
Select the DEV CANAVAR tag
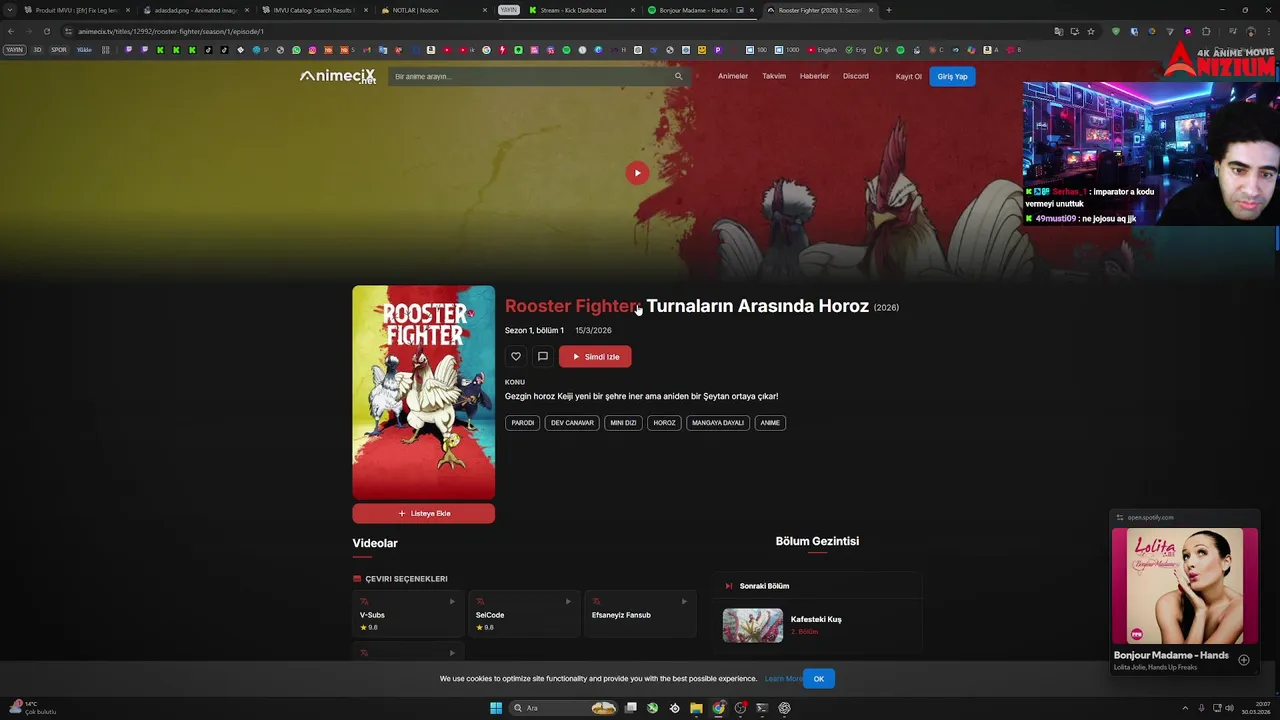(x=572, y=423)
